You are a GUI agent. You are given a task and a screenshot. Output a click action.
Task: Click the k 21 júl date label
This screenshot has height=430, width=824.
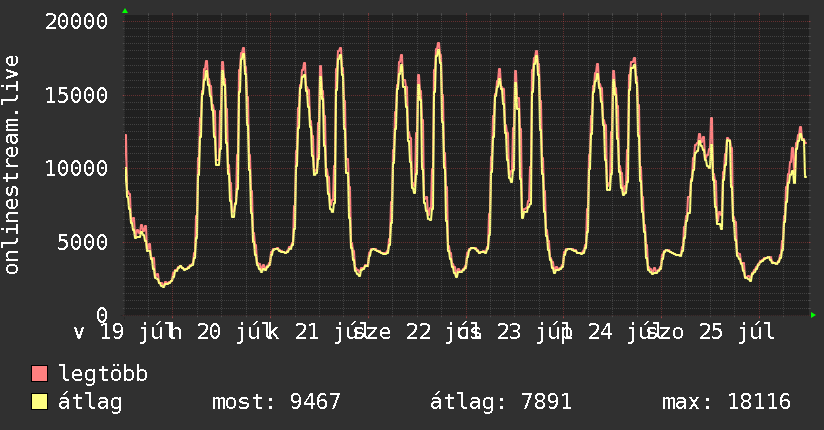tap(317, 332)
